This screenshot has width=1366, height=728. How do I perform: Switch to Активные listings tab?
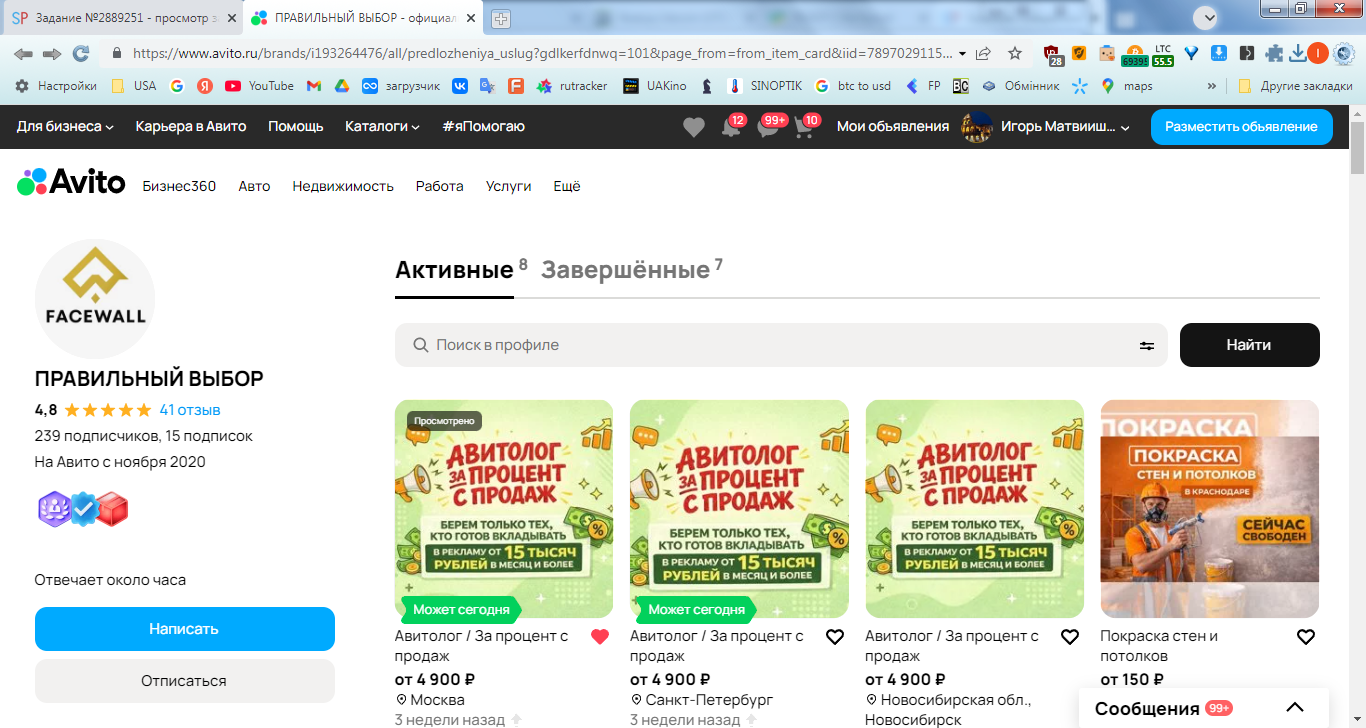(x=454, y=269)
